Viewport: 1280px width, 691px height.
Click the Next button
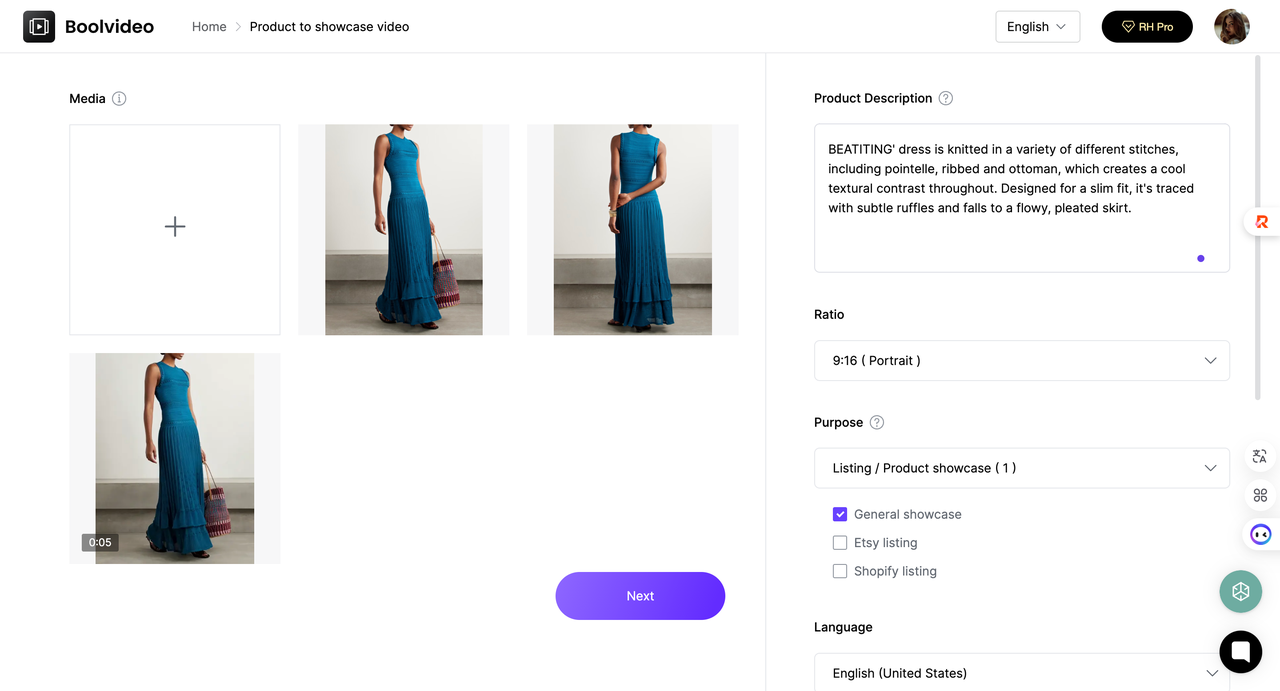click(640, 596)
